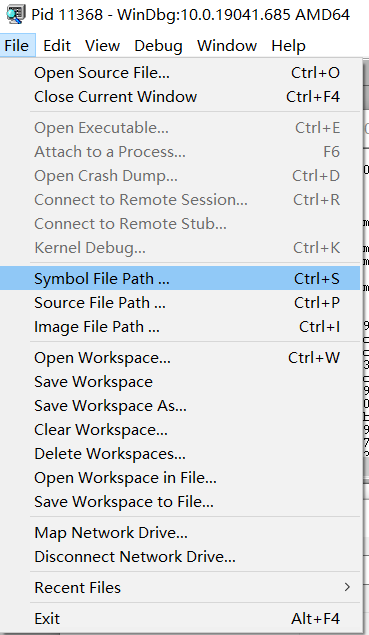The width and height of the screenshot is (369, 635).
Task: Open the Edit menu
Action: click(57, 45)
